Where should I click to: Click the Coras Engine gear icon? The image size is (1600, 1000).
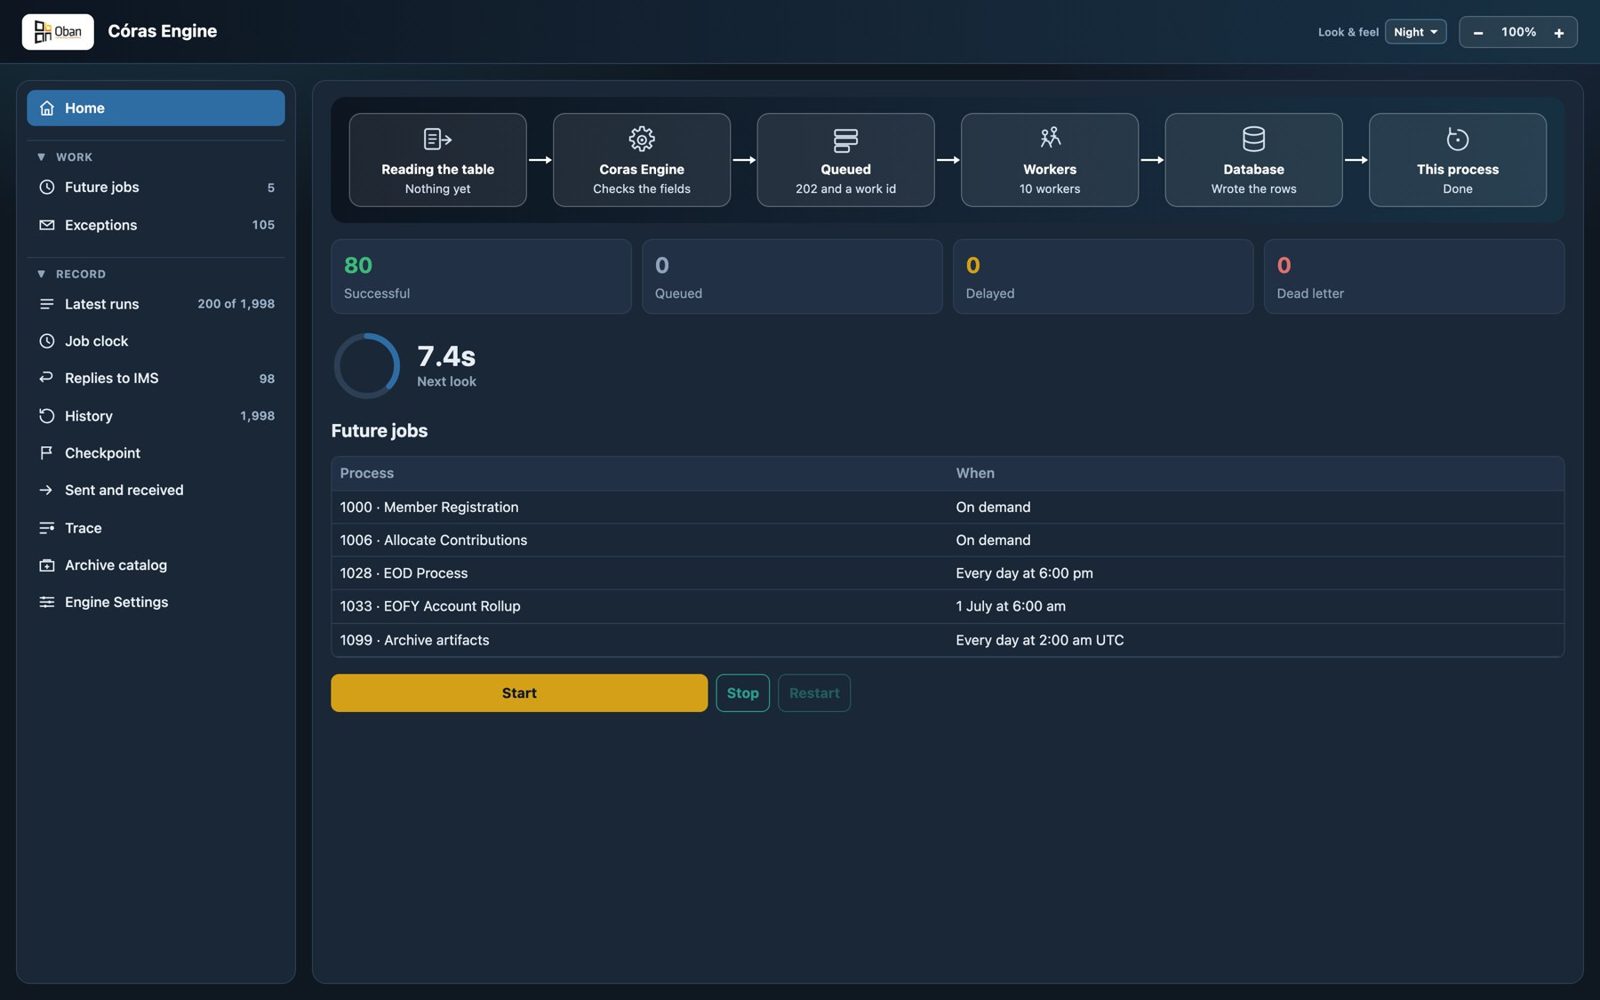[642, 139]
